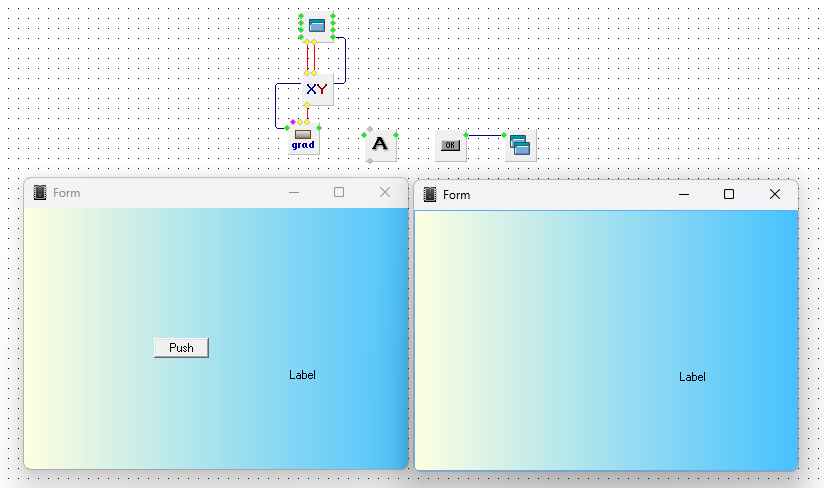824x488 pixels.
Task: Click the Label text in right form
Action: pyautogui.click(x=692, y=377)
